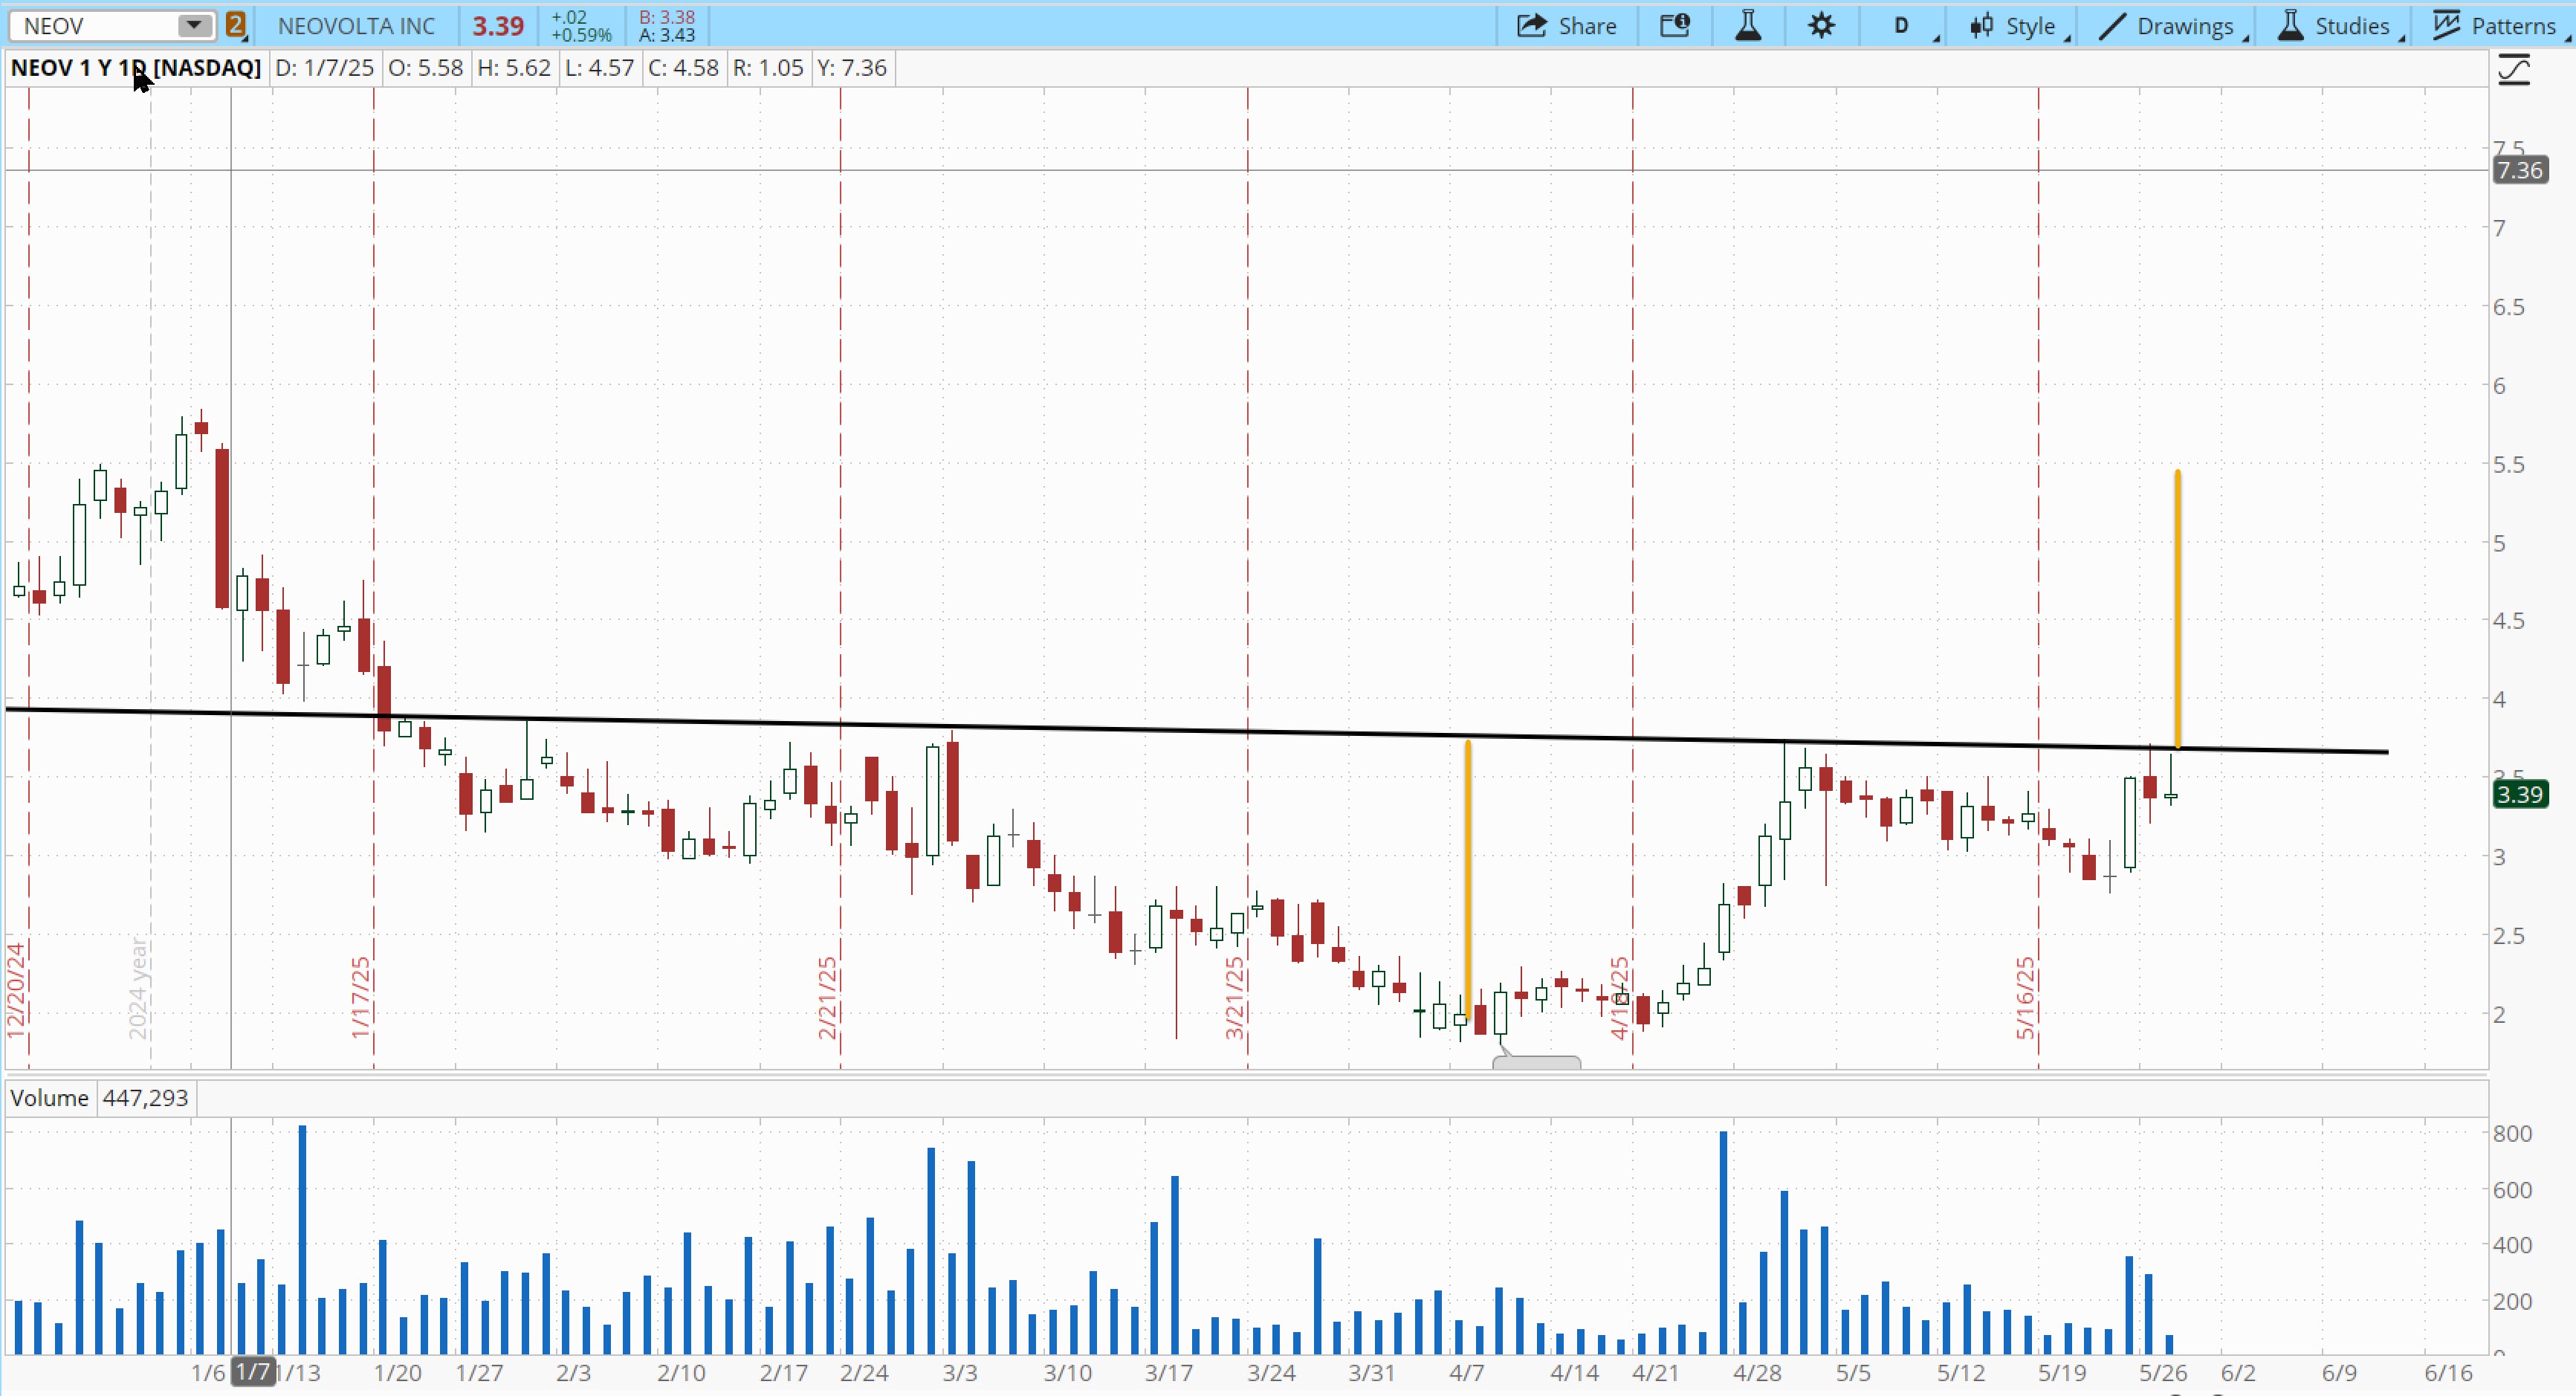Open the chart info panel icon
Image resolution: width=2576 pixels, height=1396 pixels.
[x=1675, y=26]
